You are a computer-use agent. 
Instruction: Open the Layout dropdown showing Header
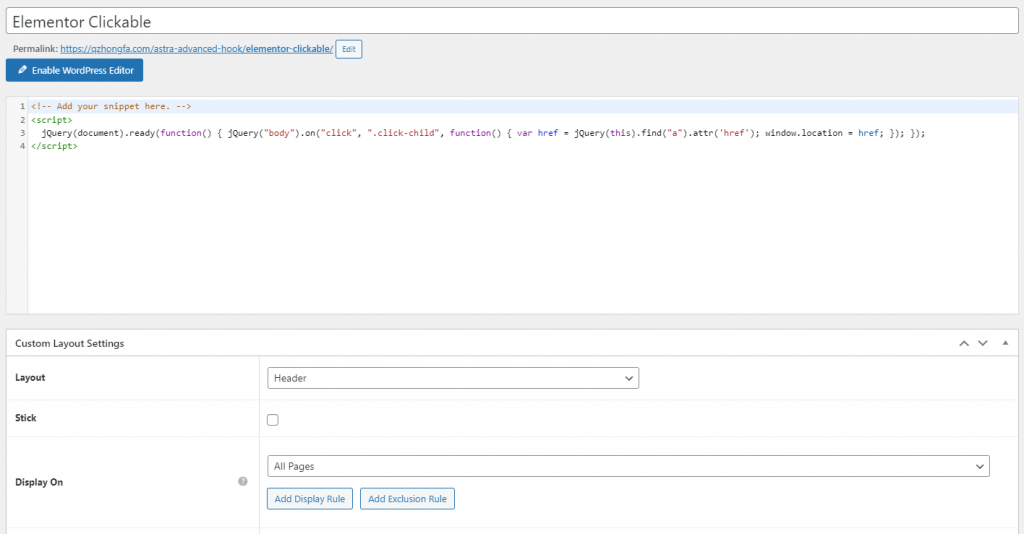click(x=453, y=378)
